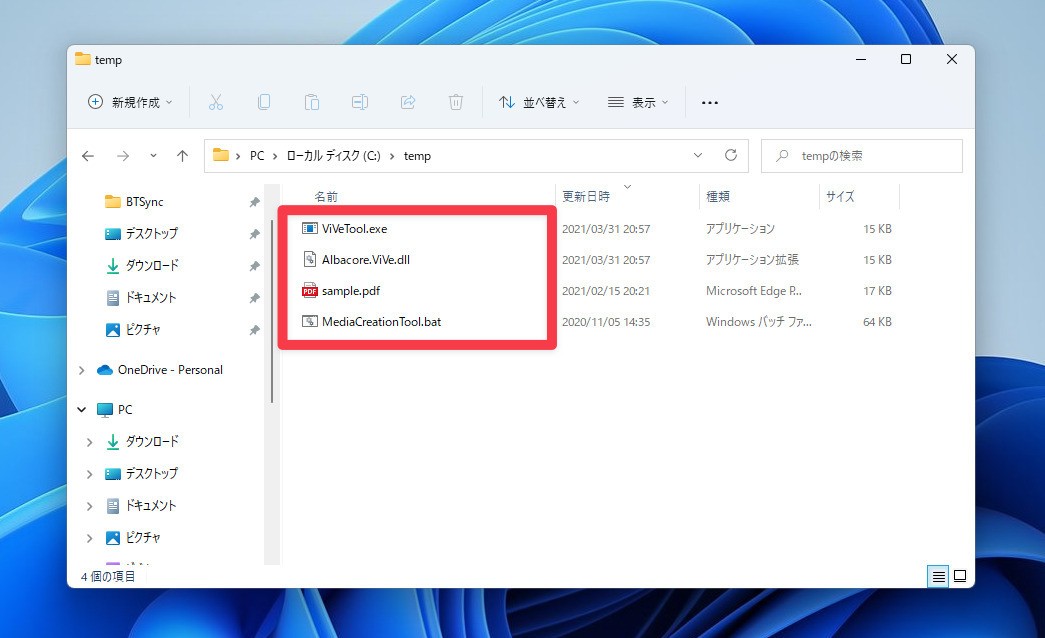Open the 表示 view menu

[x=637, y=102]
